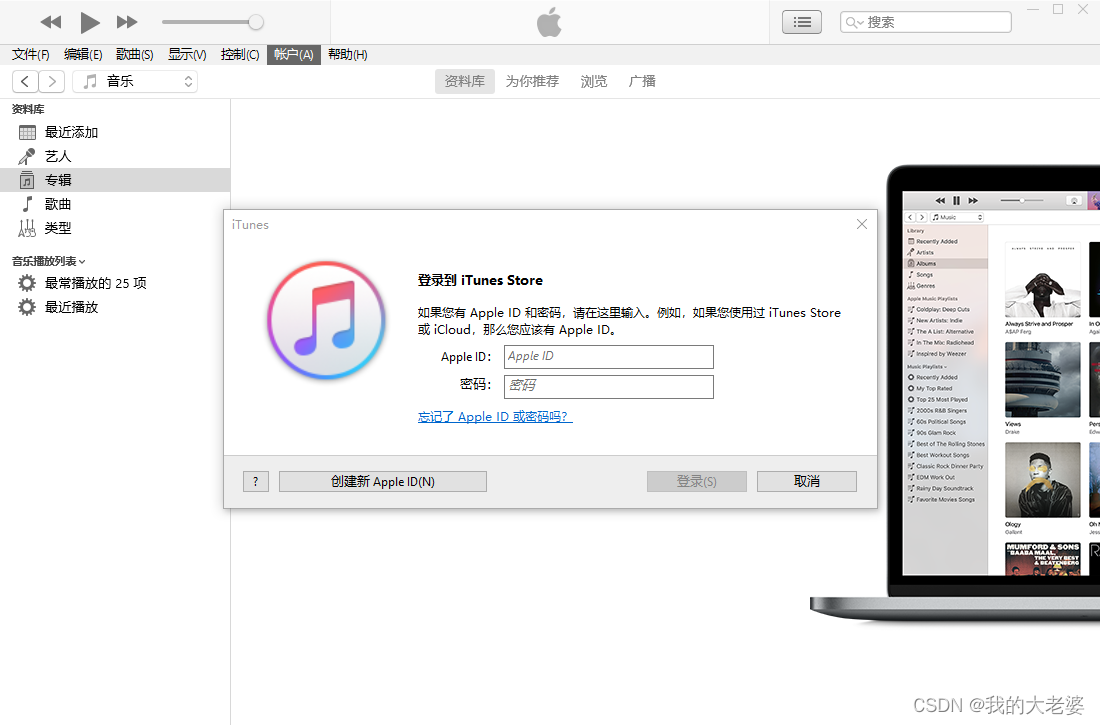Screen dimensions: 1100x725
Task: Click the 歌曲 music note icon
Action: point(27,204)
